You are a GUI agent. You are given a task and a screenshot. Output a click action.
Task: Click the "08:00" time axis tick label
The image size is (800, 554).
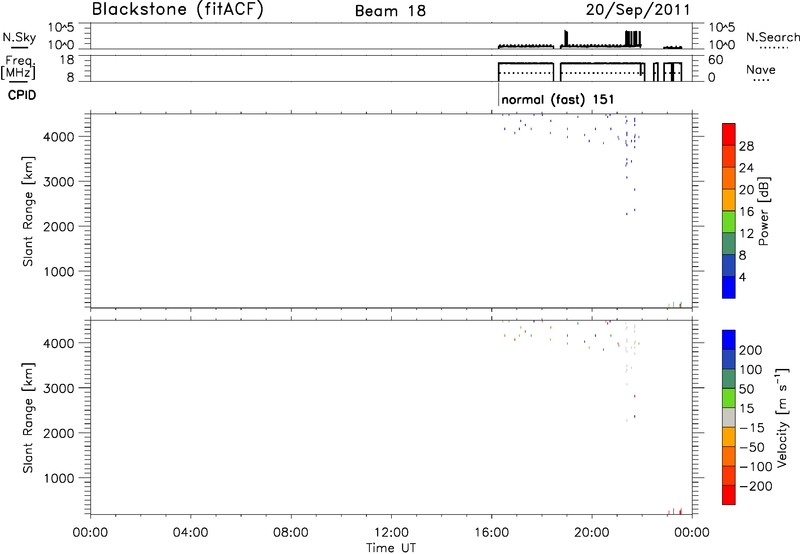(291, 533)
